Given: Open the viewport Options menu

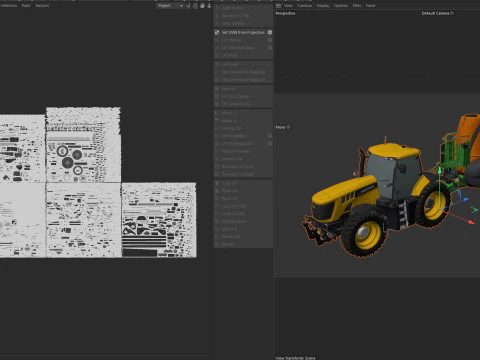Looking at the screenshot, I should (341, 6).
